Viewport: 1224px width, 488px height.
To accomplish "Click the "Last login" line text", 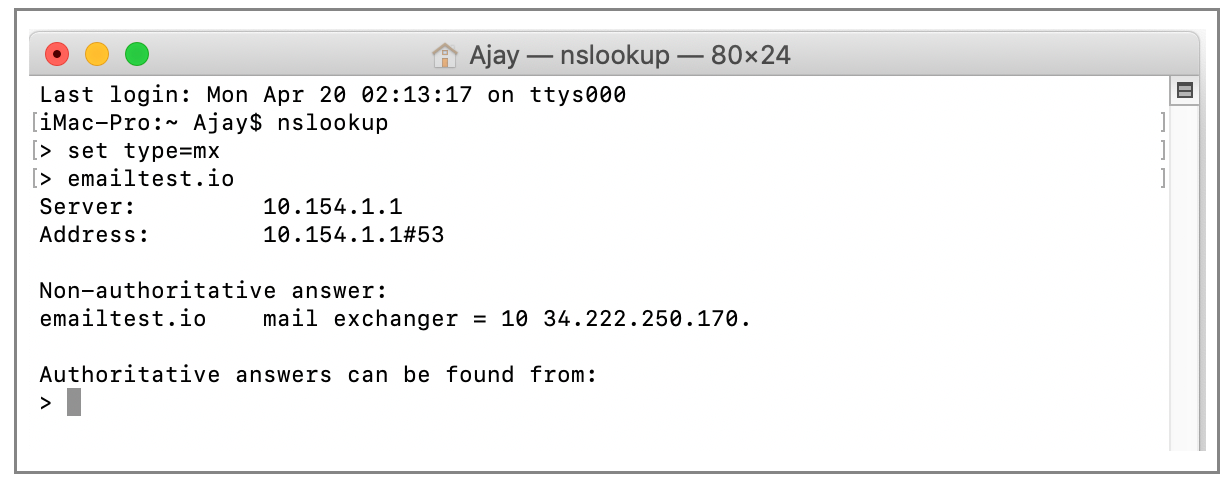I will (333, 96).
